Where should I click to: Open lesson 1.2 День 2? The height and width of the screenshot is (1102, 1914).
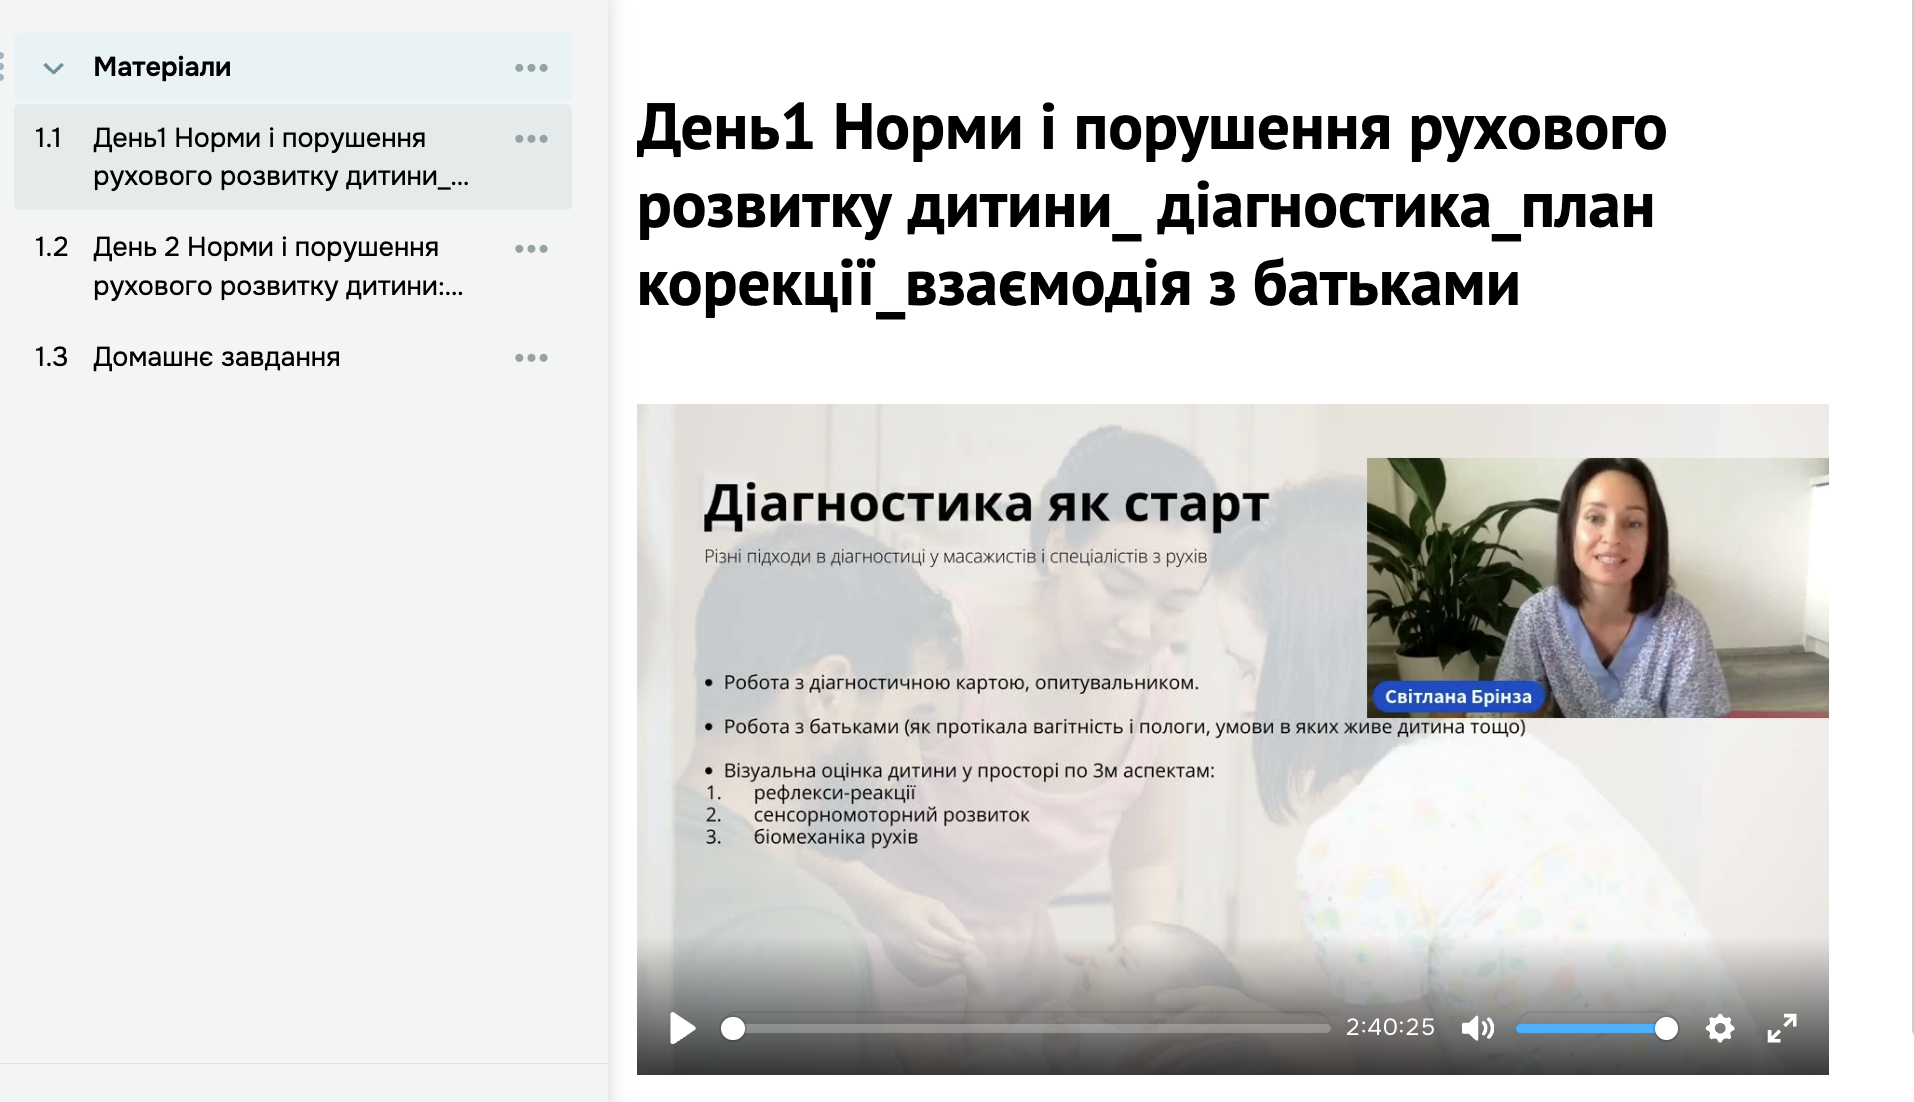tap(278, 266)
